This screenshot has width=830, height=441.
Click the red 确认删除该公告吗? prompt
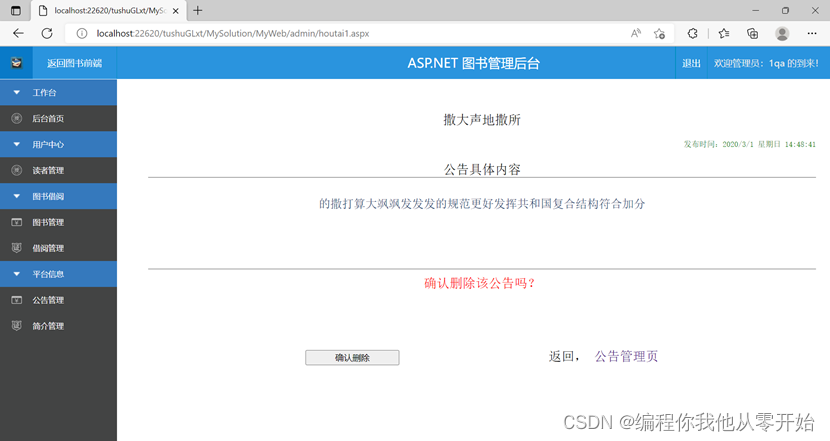point(480,283)
